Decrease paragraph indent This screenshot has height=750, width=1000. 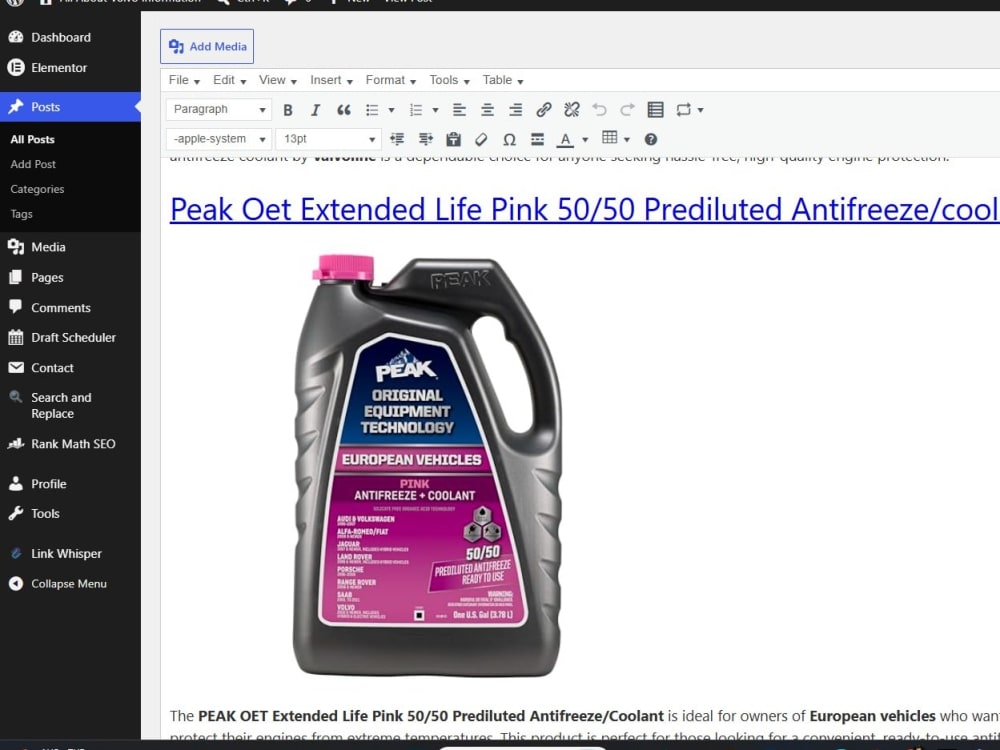[397, 139]
